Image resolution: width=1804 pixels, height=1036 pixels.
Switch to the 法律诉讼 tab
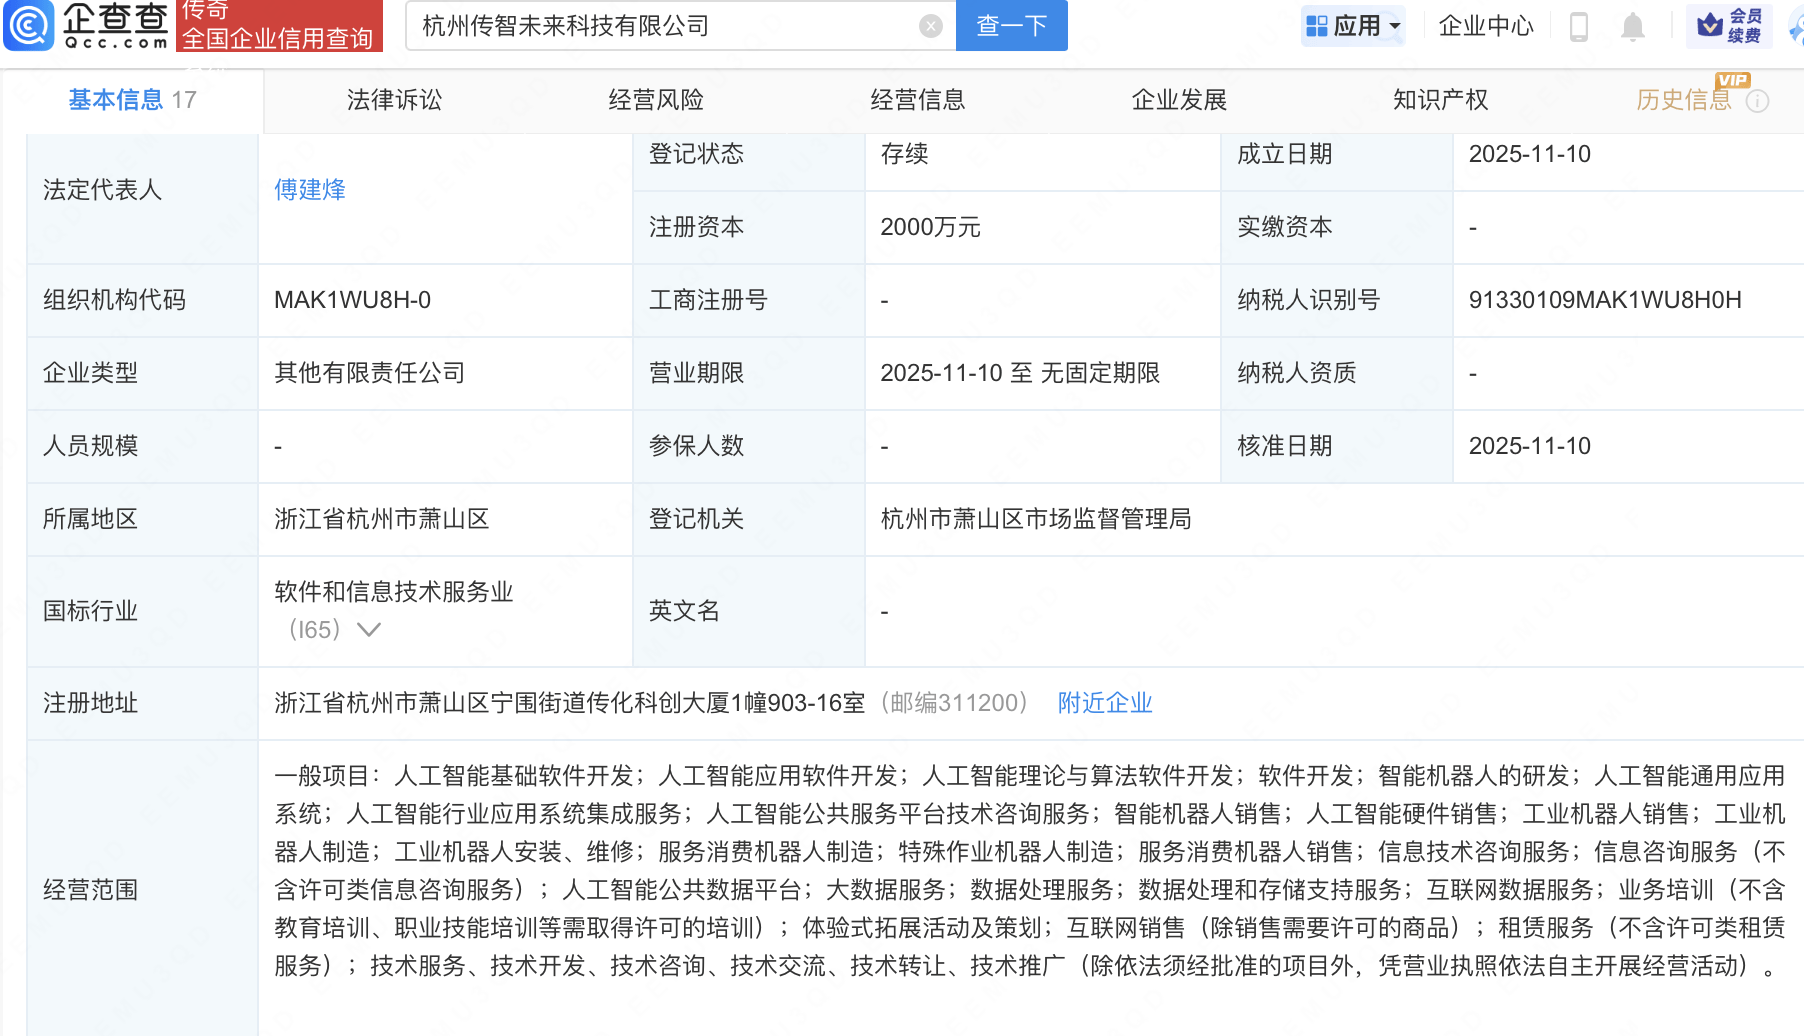394,100
